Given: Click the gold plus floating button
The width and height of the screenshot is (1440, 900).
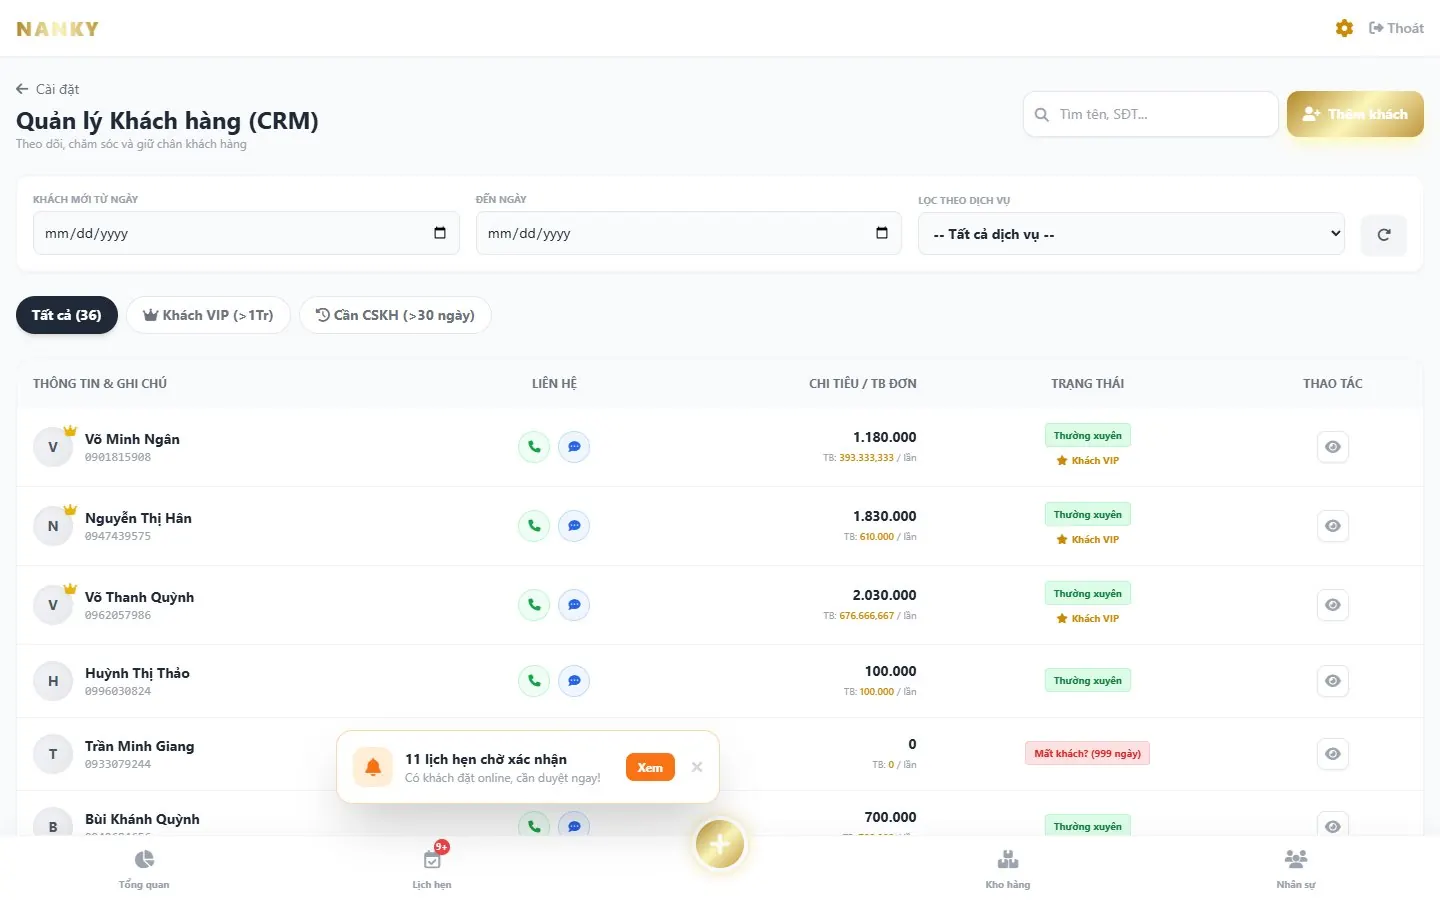Looking at the screenshot, I should (720, 845).
